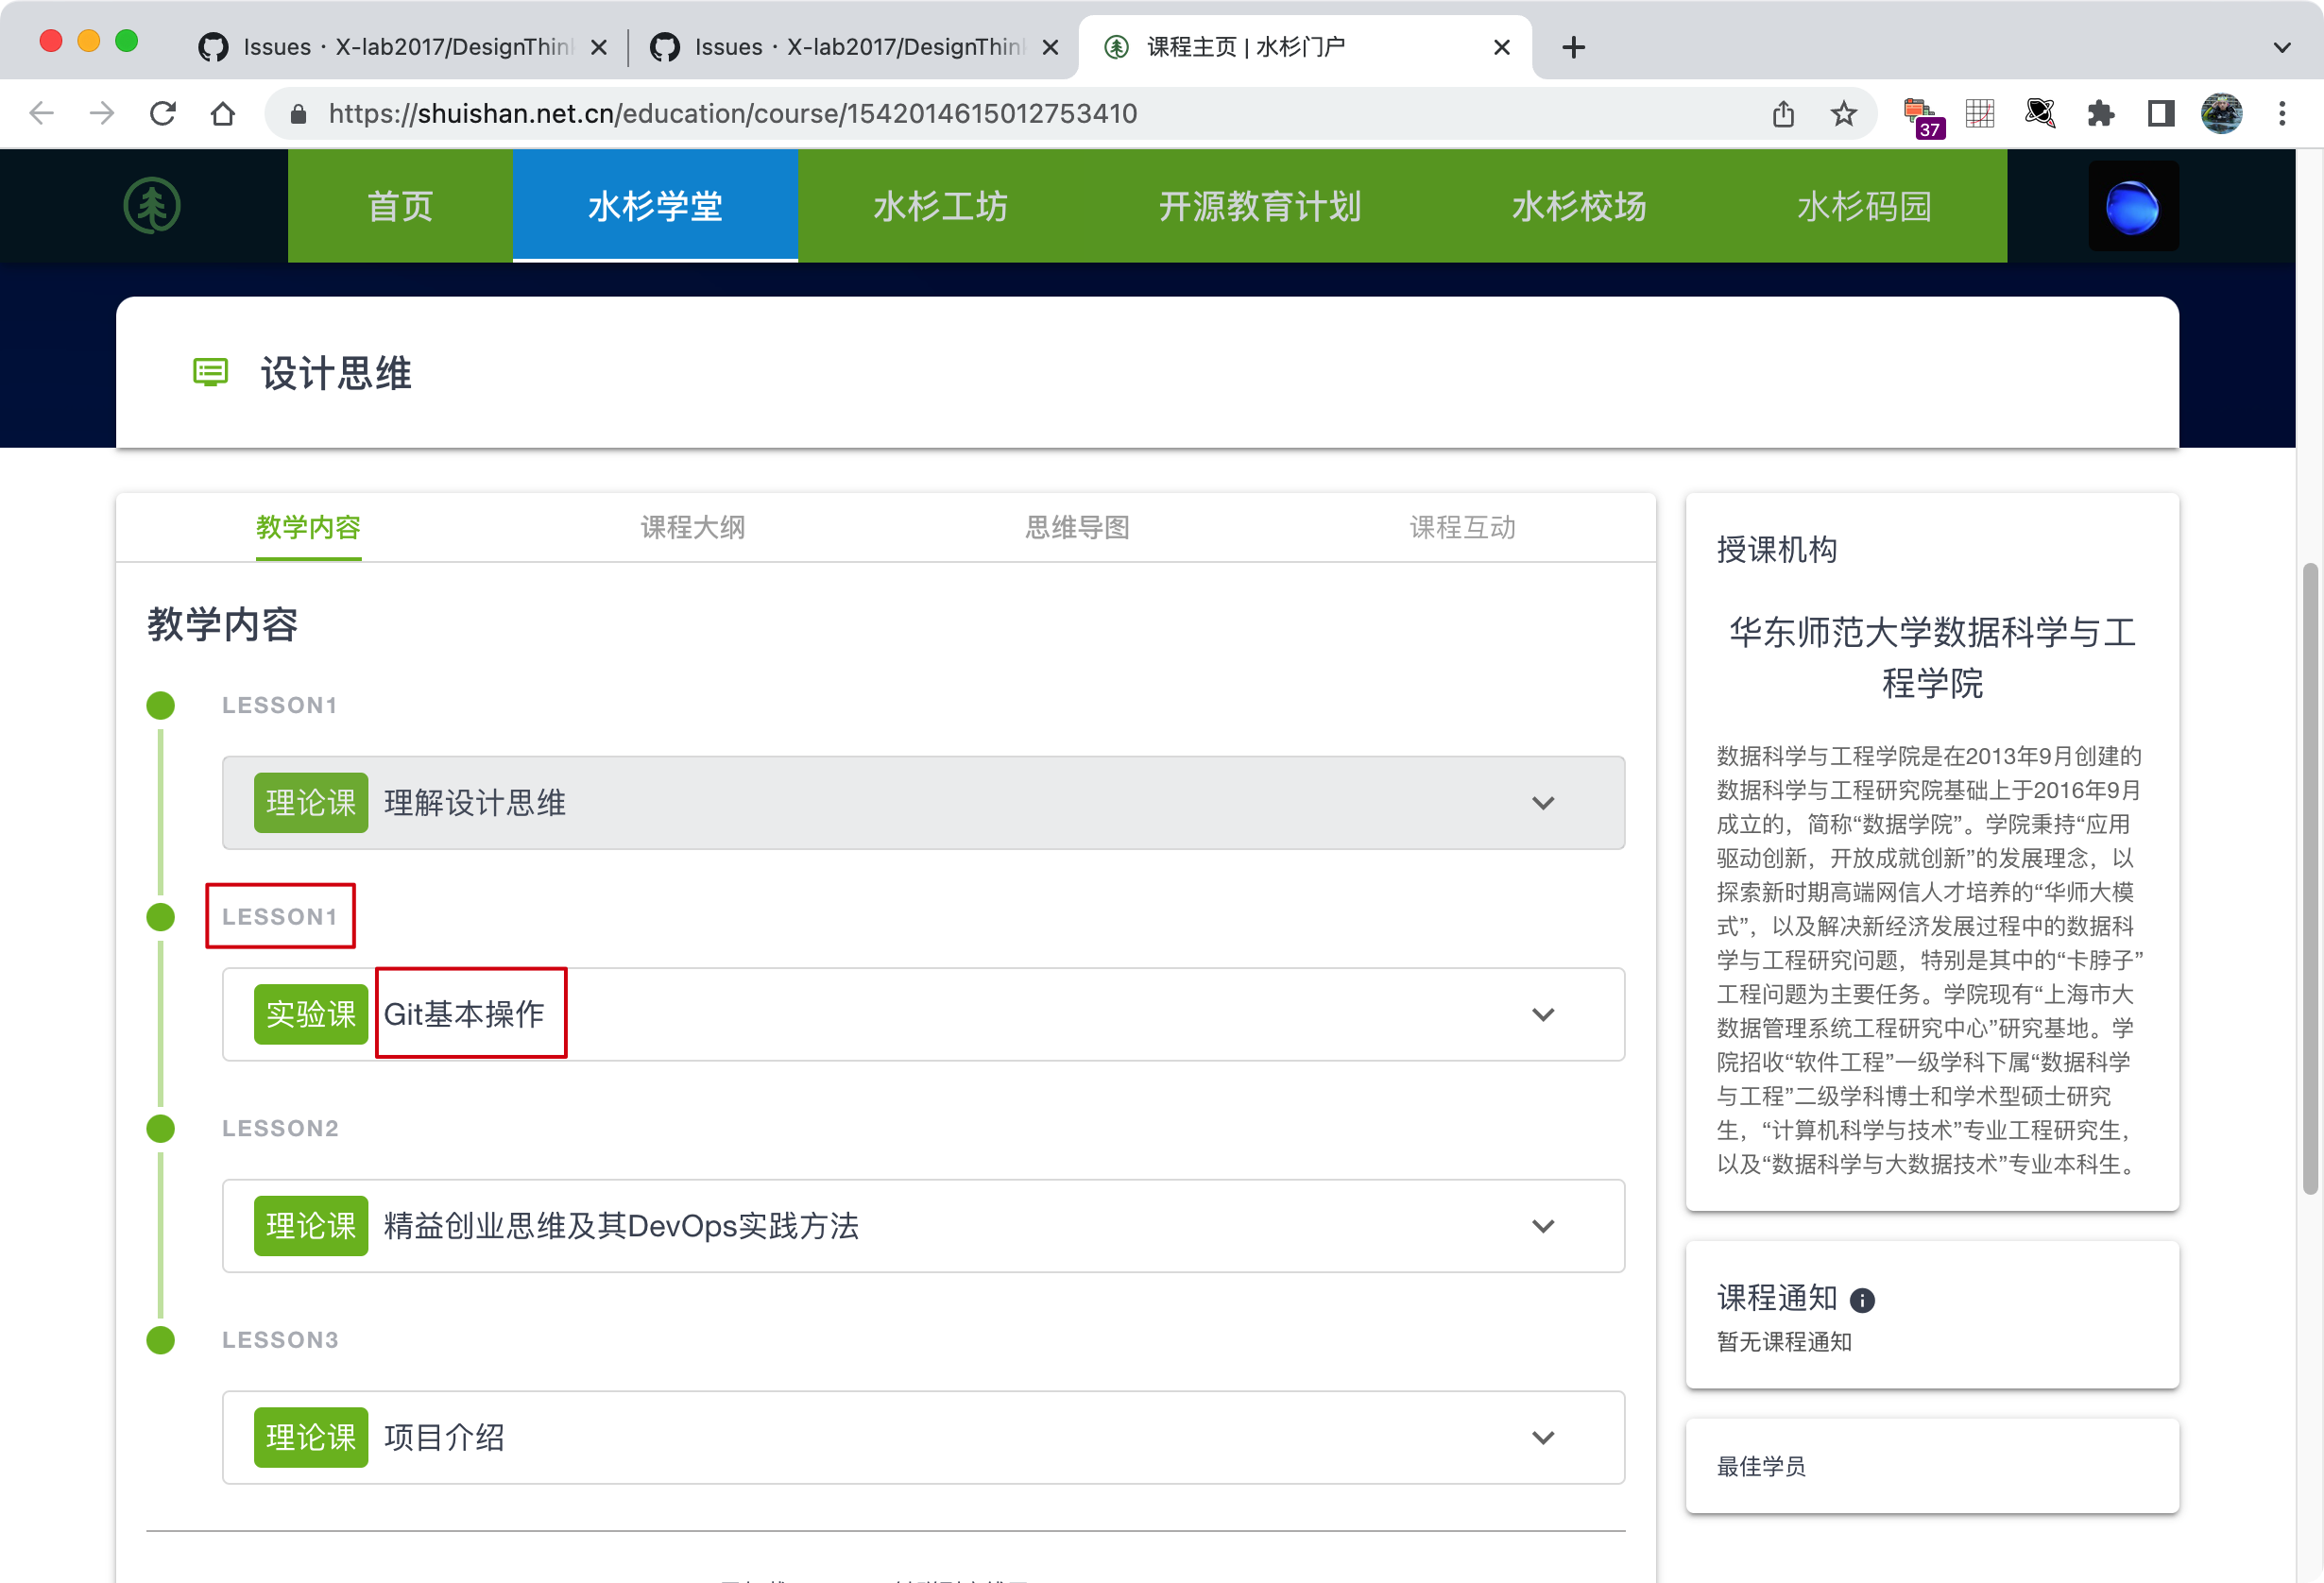
Task: Click the Shuishan tree logo icon
Action: coord(152,205)
